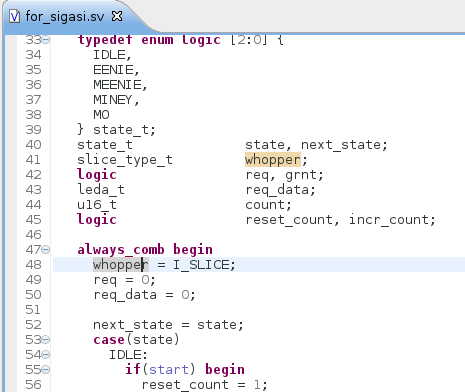Click whopper in the I_SLICE assignment line
The image size is (465, 392).
[x=121, y=265]
